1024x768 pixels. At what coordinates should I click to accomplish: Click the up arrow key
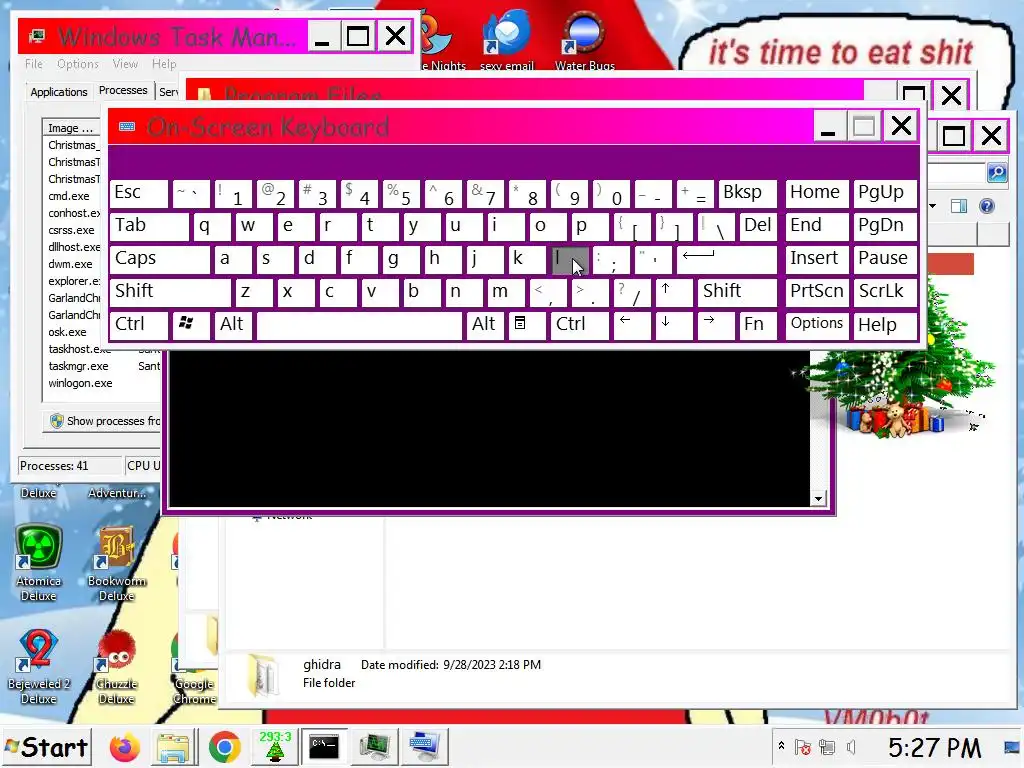tap(673, 292)
